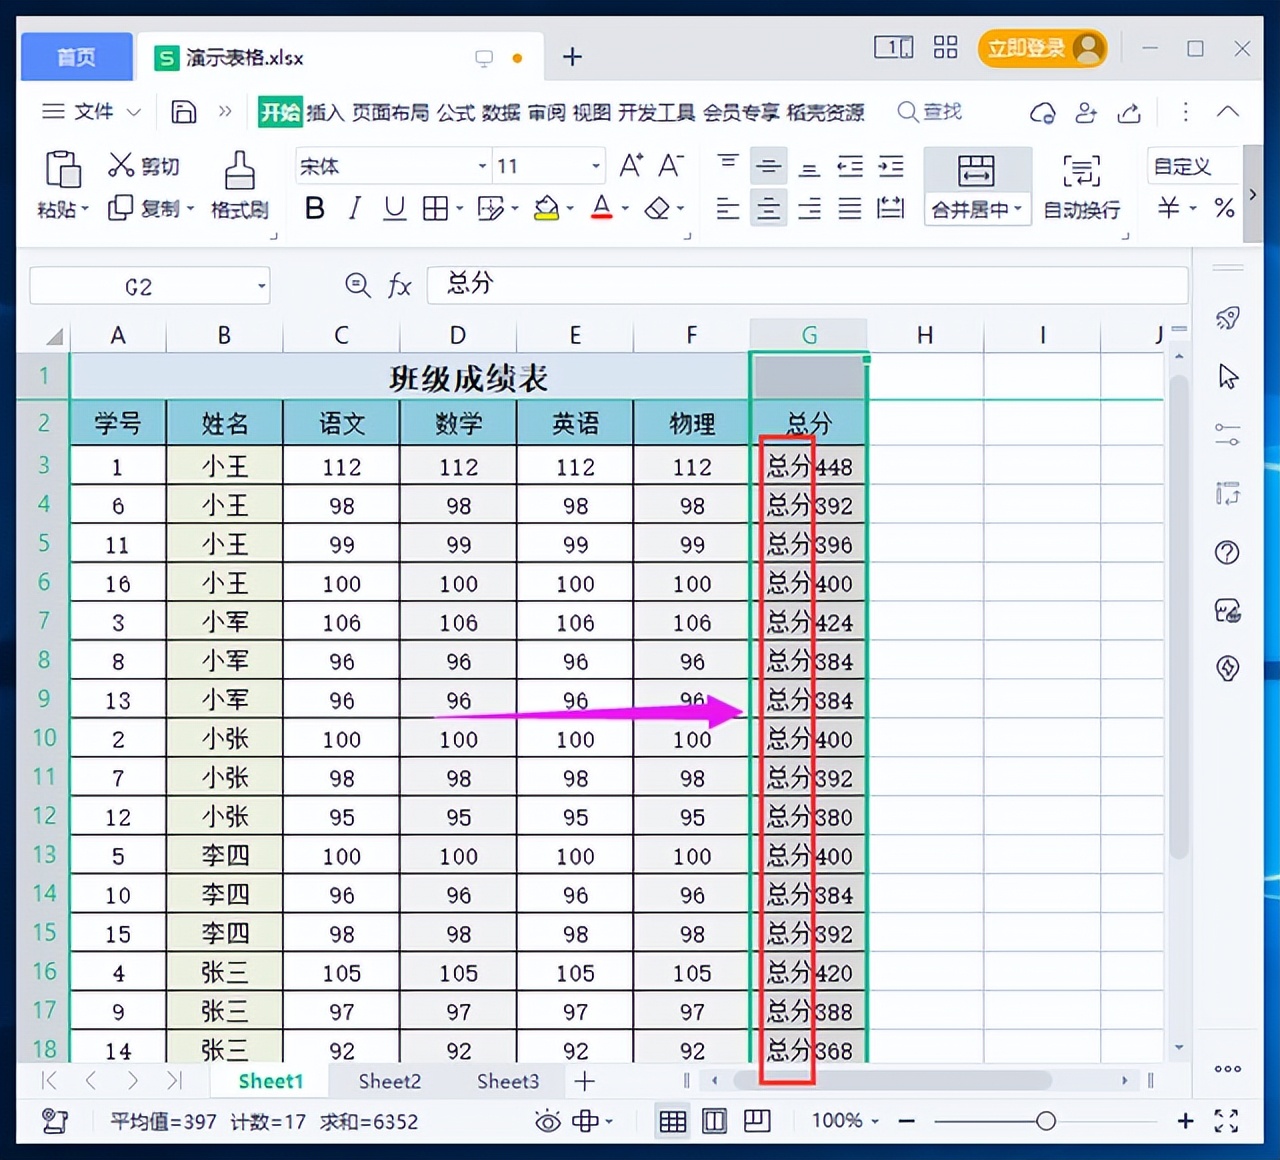Switch to the Sheet2 worksheet tab
This screenshot has width=1280, height=1160.
point(389,1081)
